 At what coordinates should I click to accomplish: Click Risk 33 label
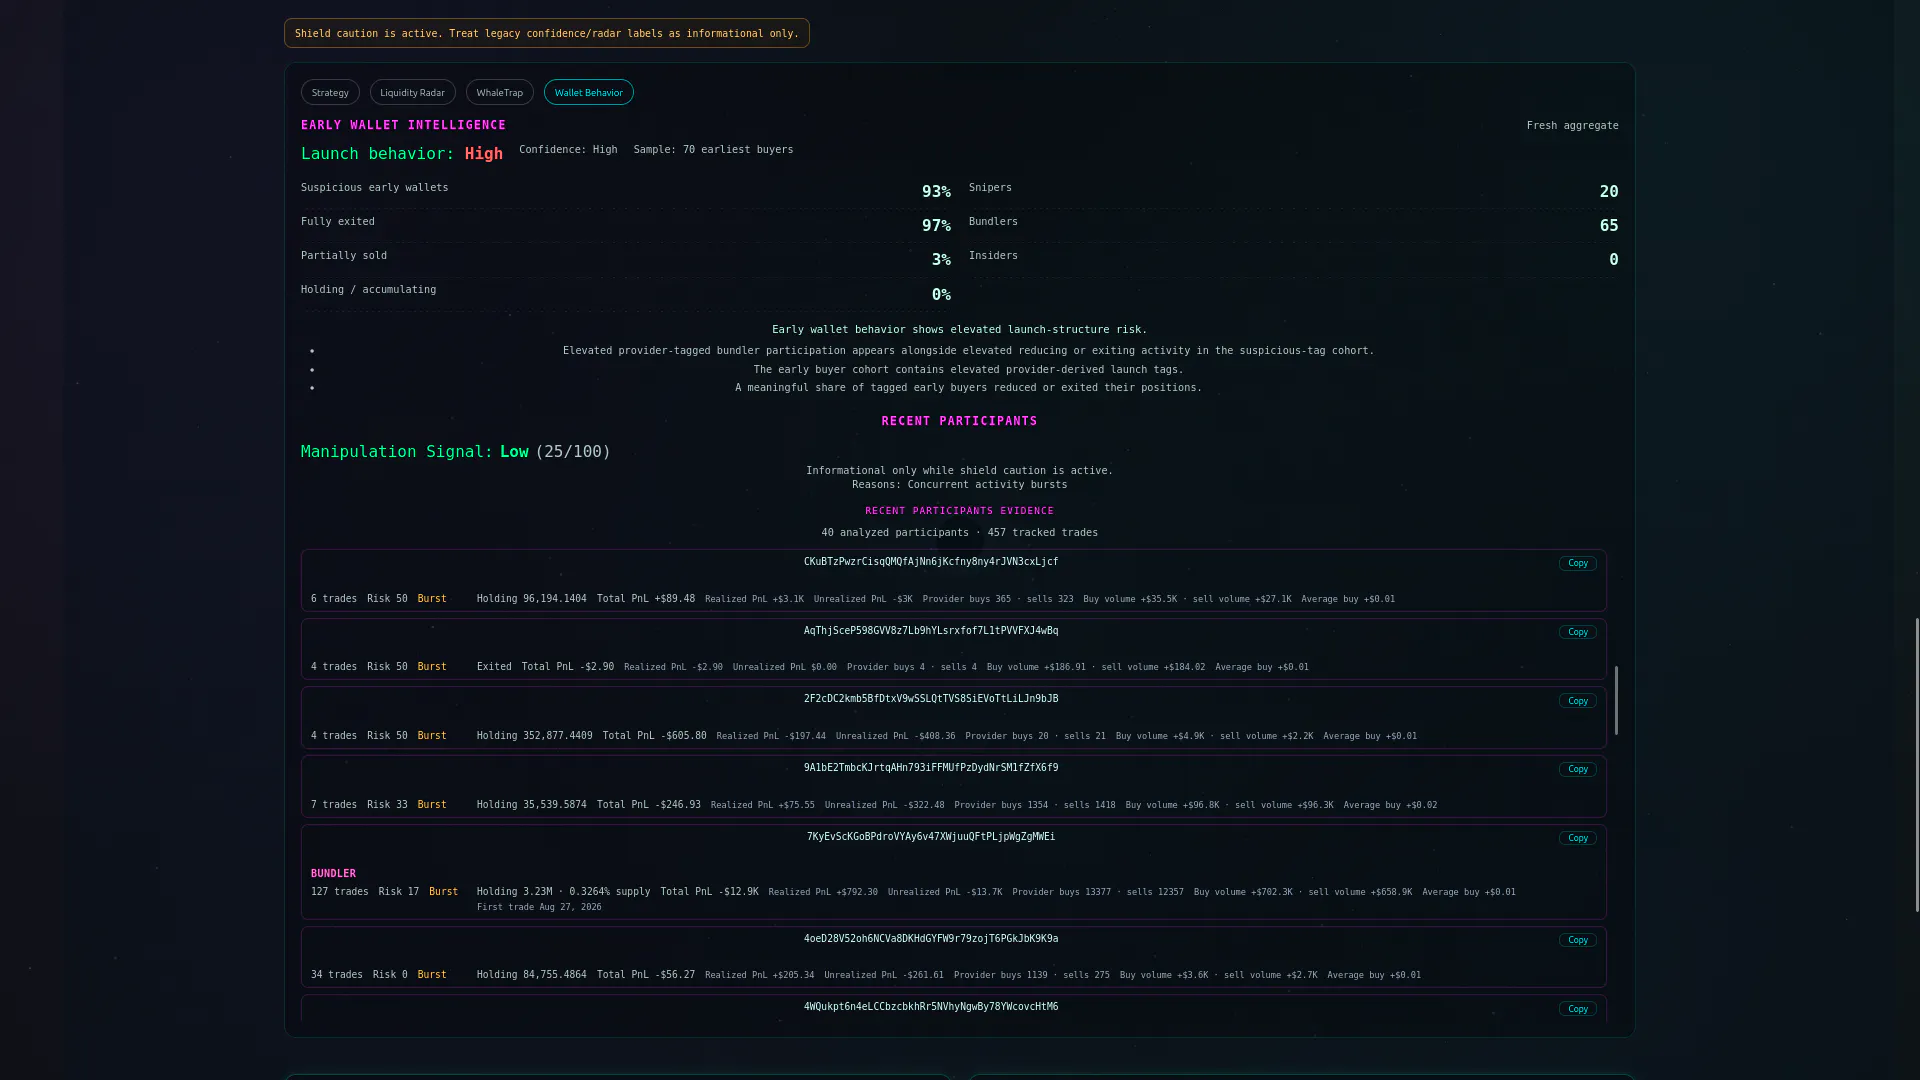pos(387,805)
